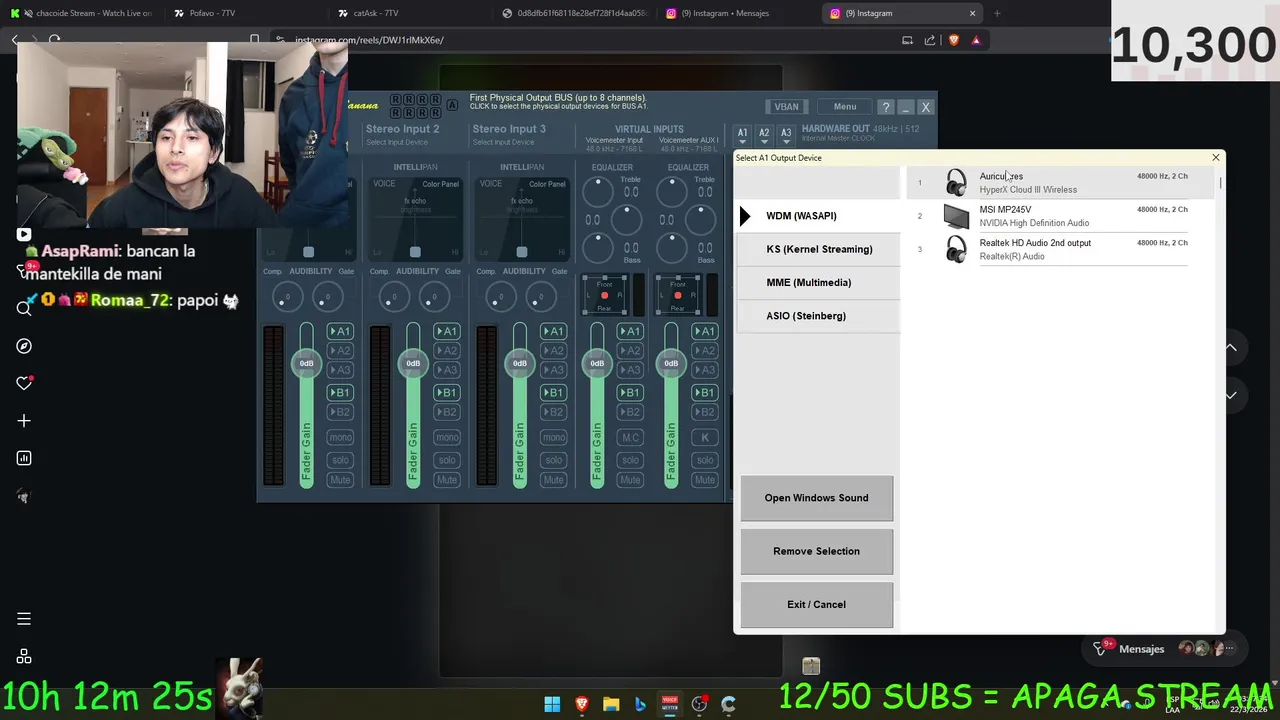This screenshot has height=720, width=1280.
Task: Toggle M.C on Voicemeeter Input strip
Action: click(630, 437)
